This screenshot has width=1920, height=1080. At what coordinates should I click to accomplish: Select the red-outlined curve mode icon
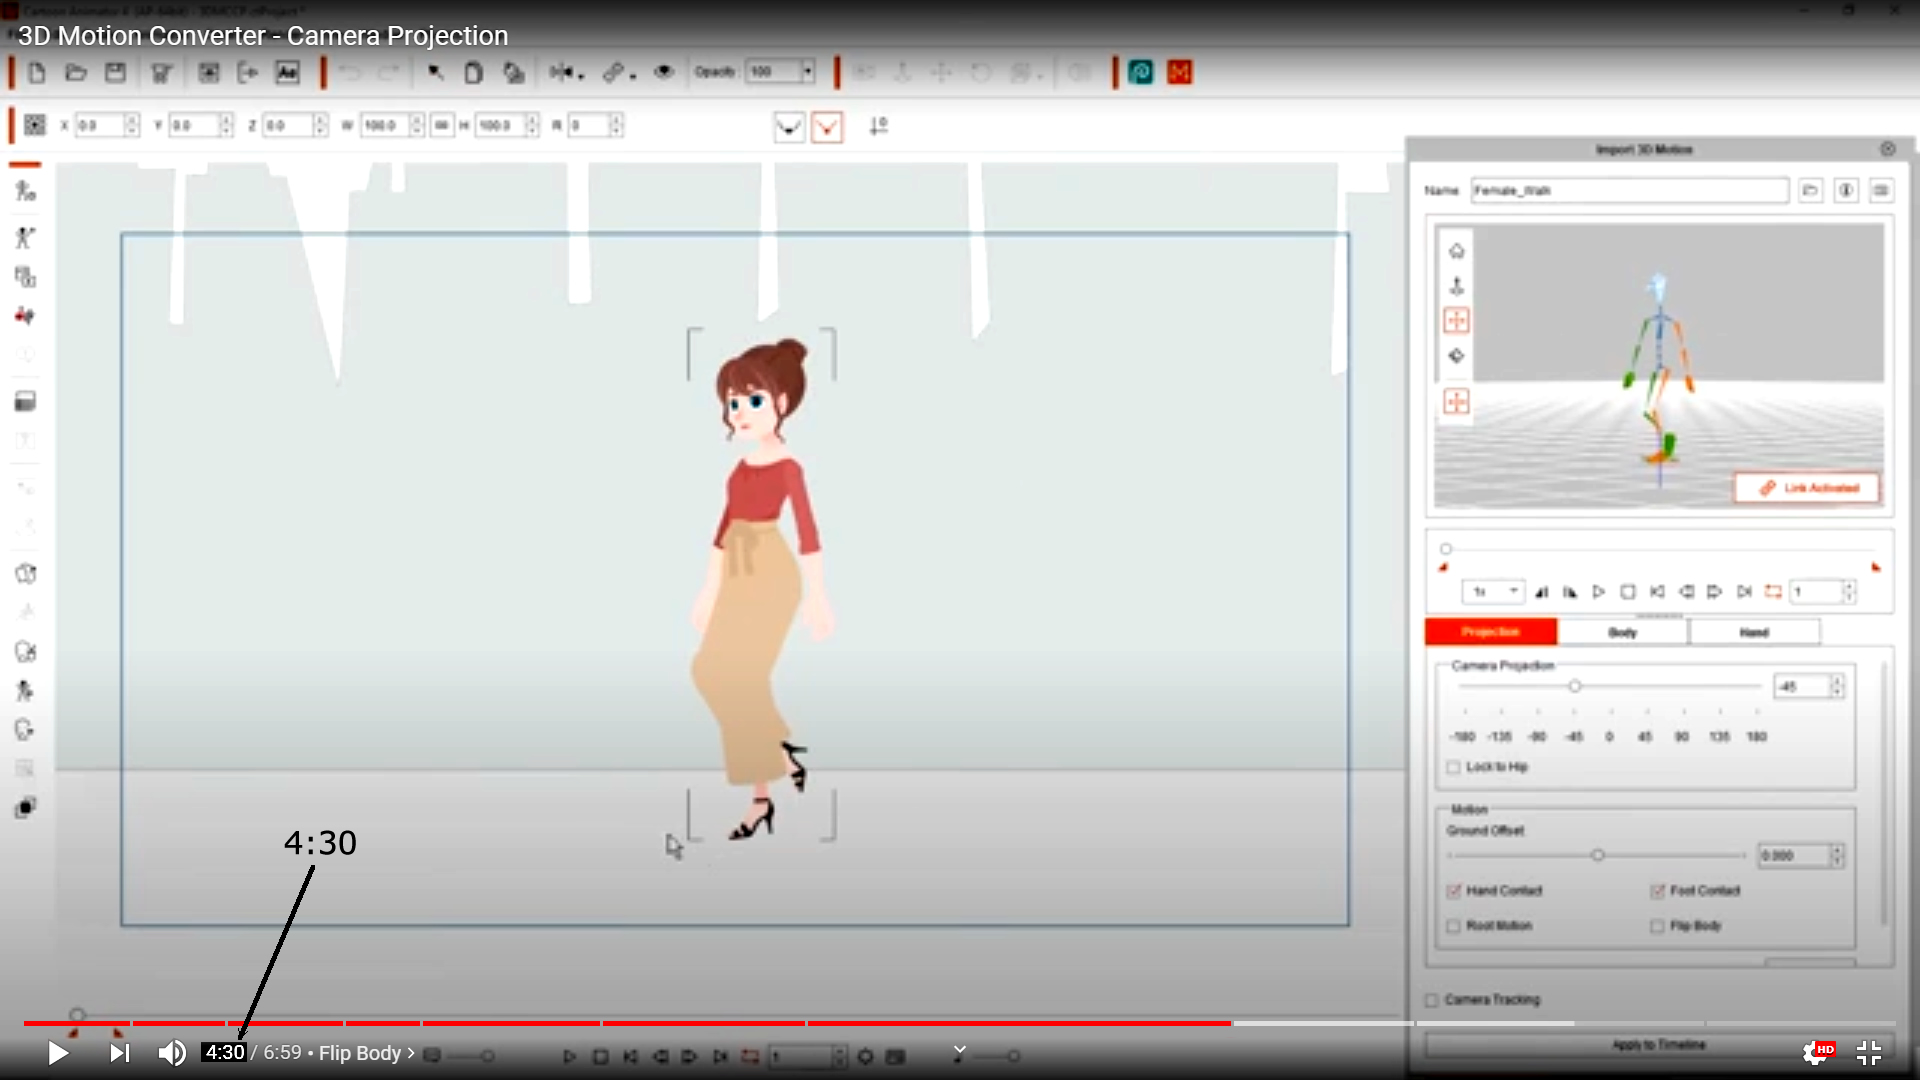tap(827, 127)
